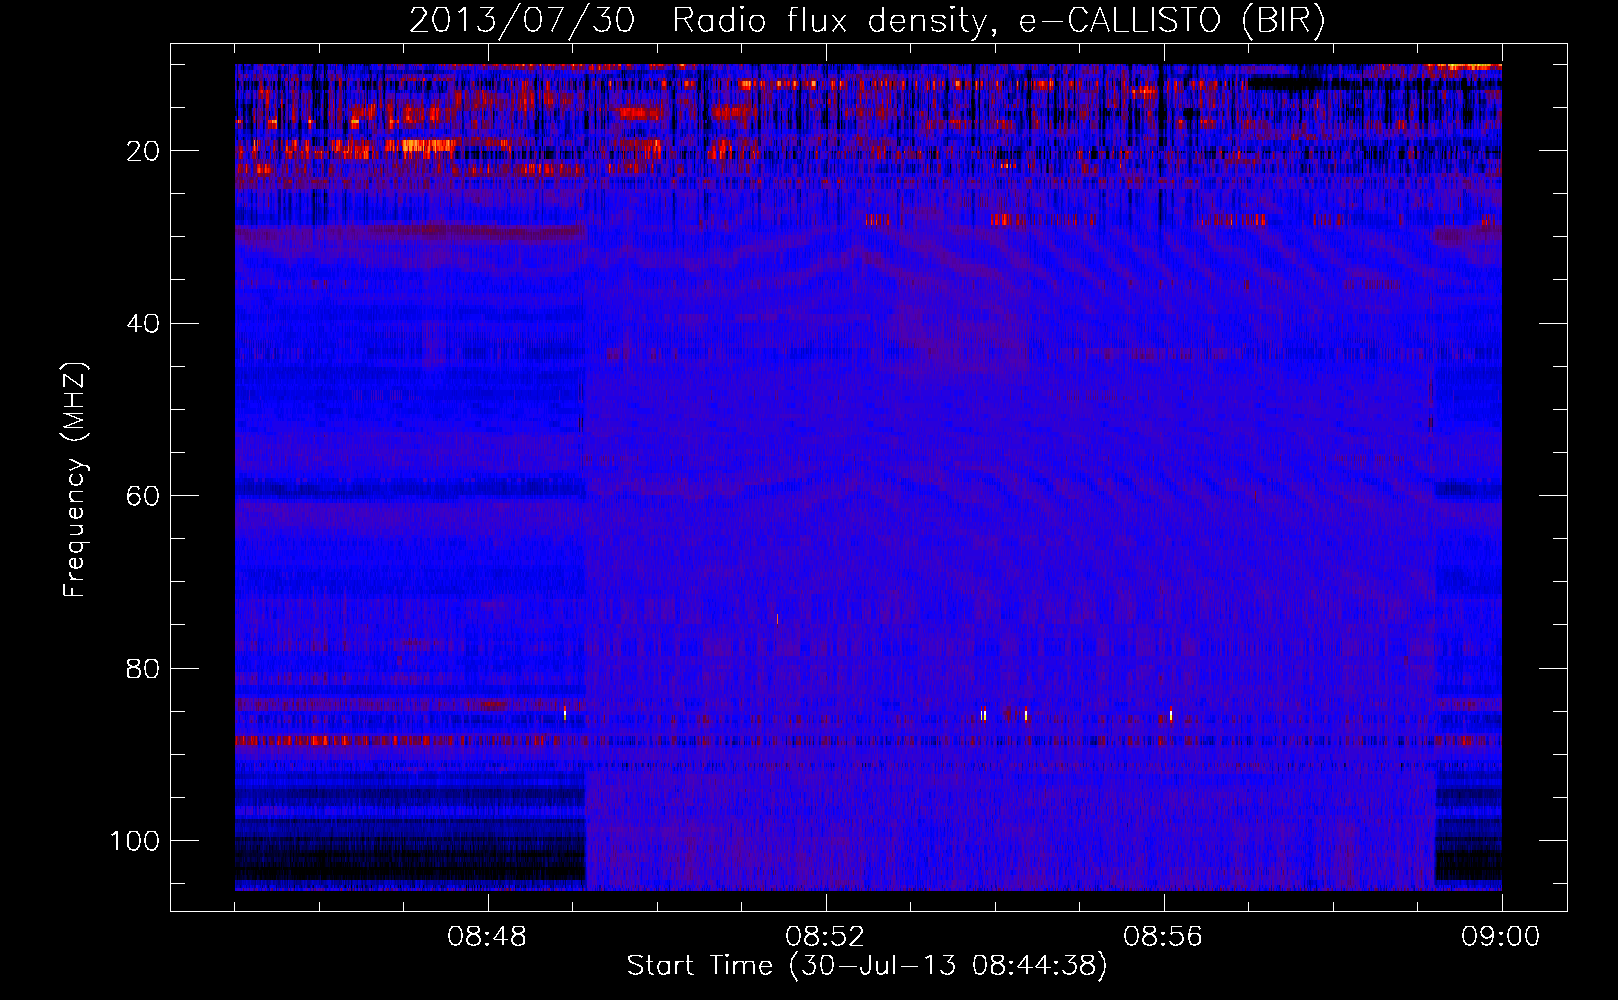Click the 80 frequency tick label
The height and width of the screenshot is (1000, 1618).
144,668
